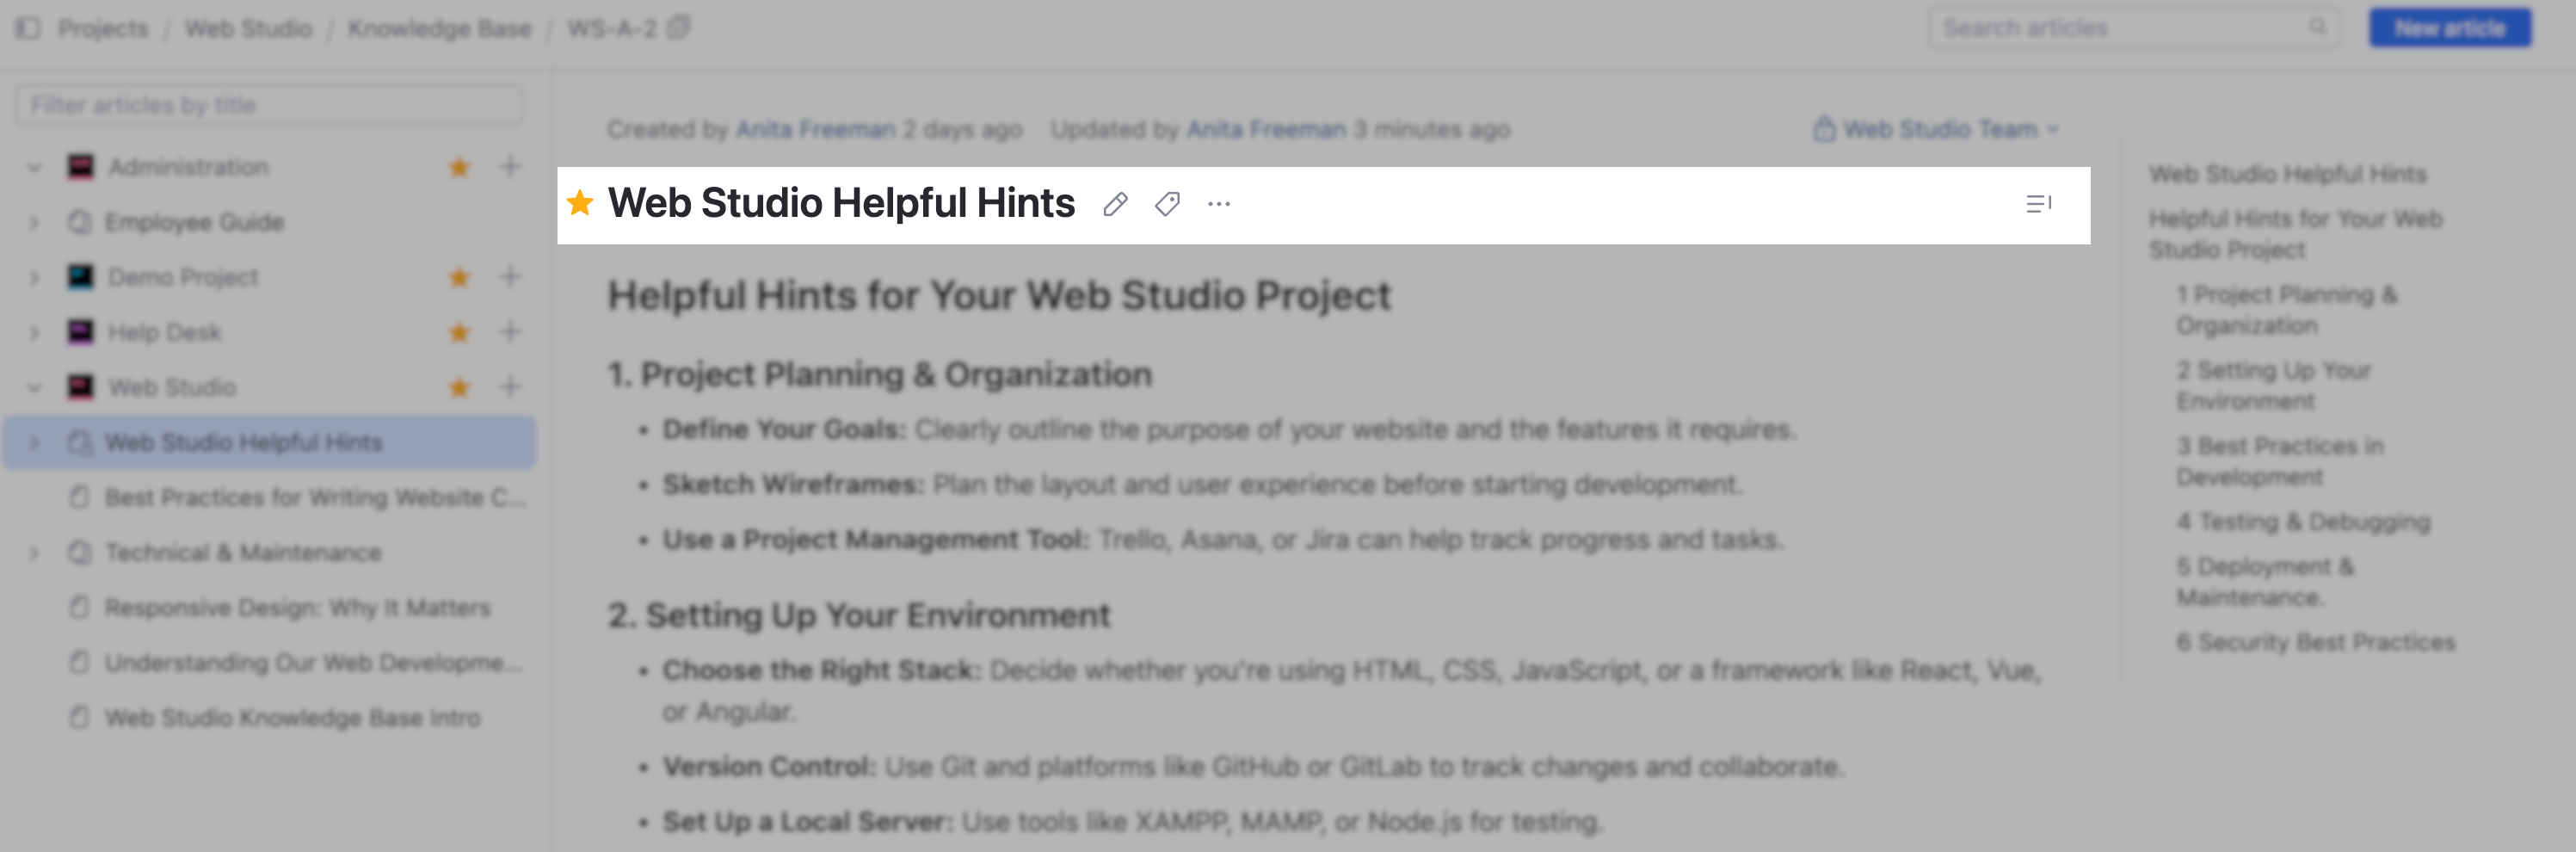Open the tags icon next to the article title
The height and width of the screenshot is (852, 2576).
tap(1166, 204)
